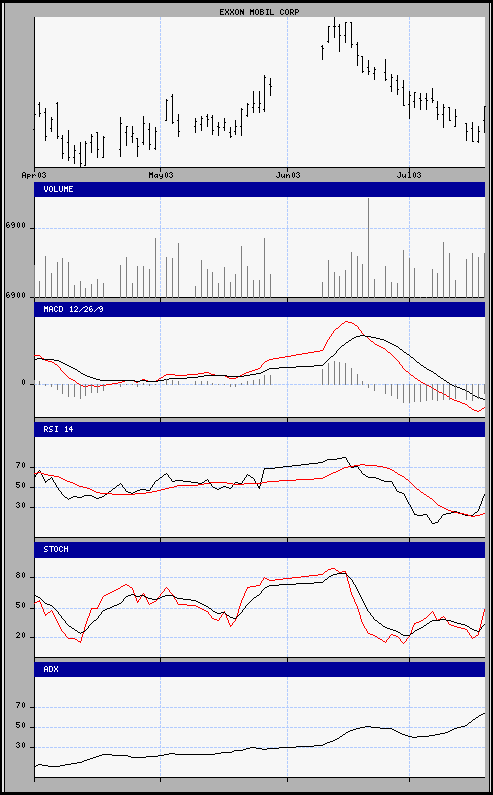Click the red MACD line peak

coord(347,321)
